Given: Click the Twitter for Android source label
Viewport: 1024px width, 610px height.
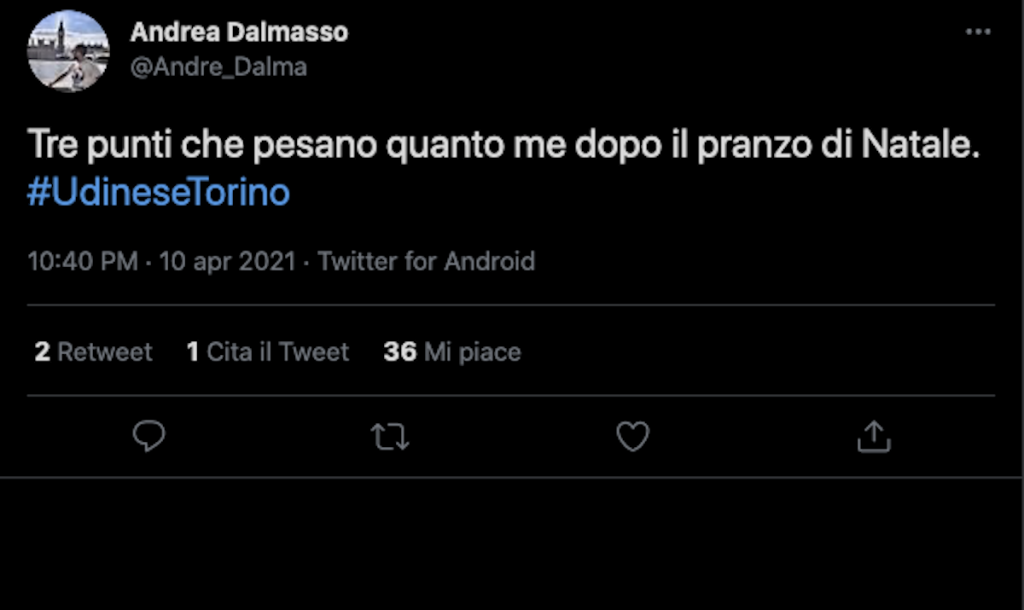Looking at the screenshot, I should (426, 261).
